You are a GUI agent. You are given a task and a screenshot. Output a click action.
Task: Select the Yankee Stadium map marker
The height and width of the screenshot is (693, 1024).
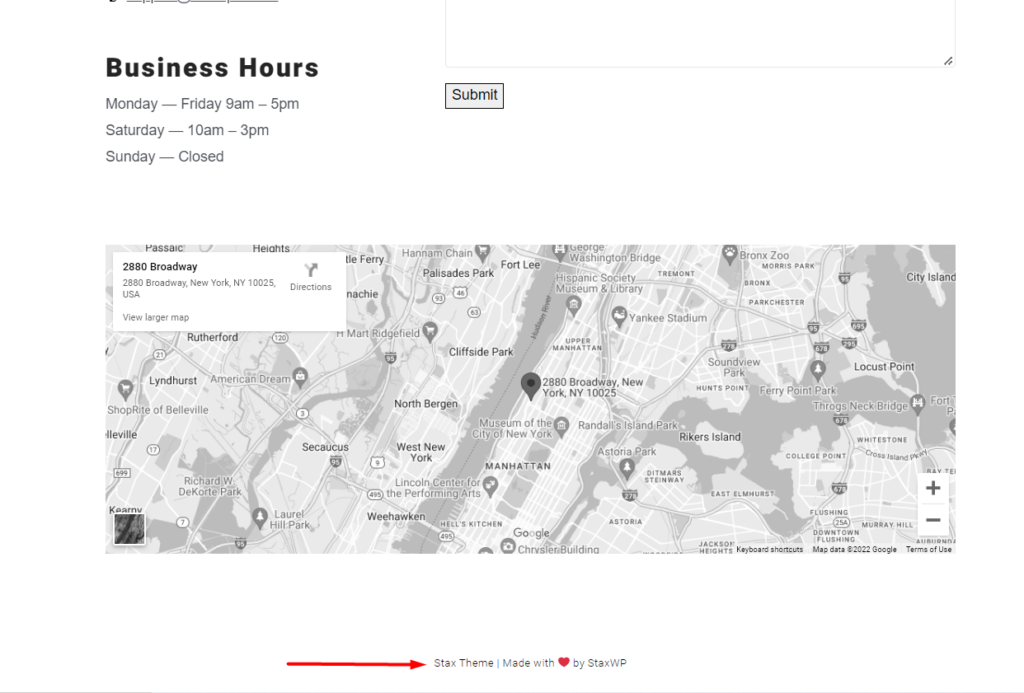point(618,317)
